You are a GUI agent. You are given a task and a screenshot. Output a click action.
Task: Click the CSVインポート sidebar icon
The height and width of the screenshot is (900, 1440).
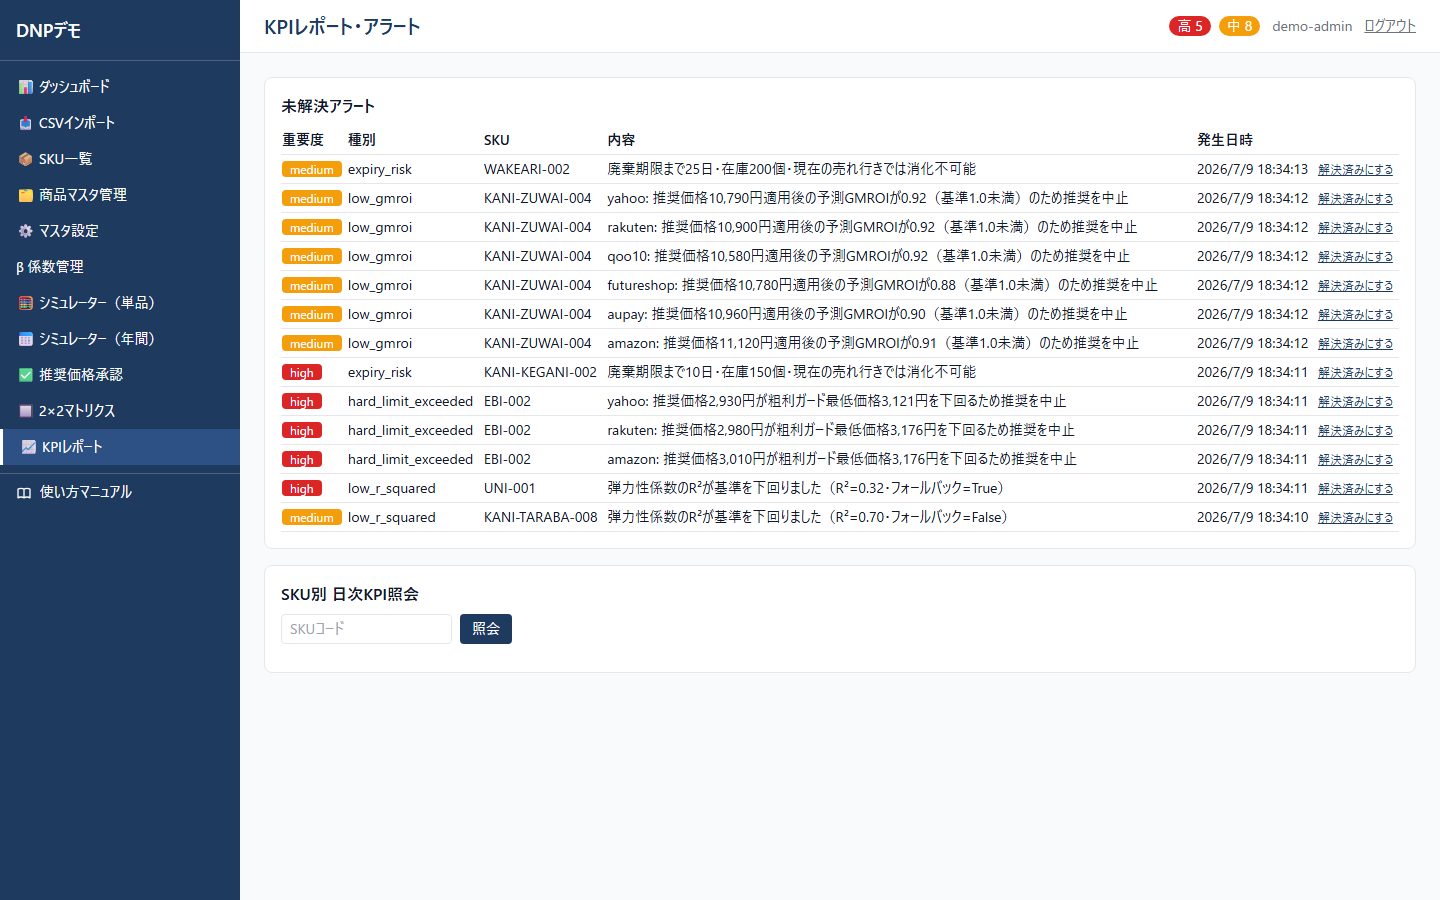point(26,123)
